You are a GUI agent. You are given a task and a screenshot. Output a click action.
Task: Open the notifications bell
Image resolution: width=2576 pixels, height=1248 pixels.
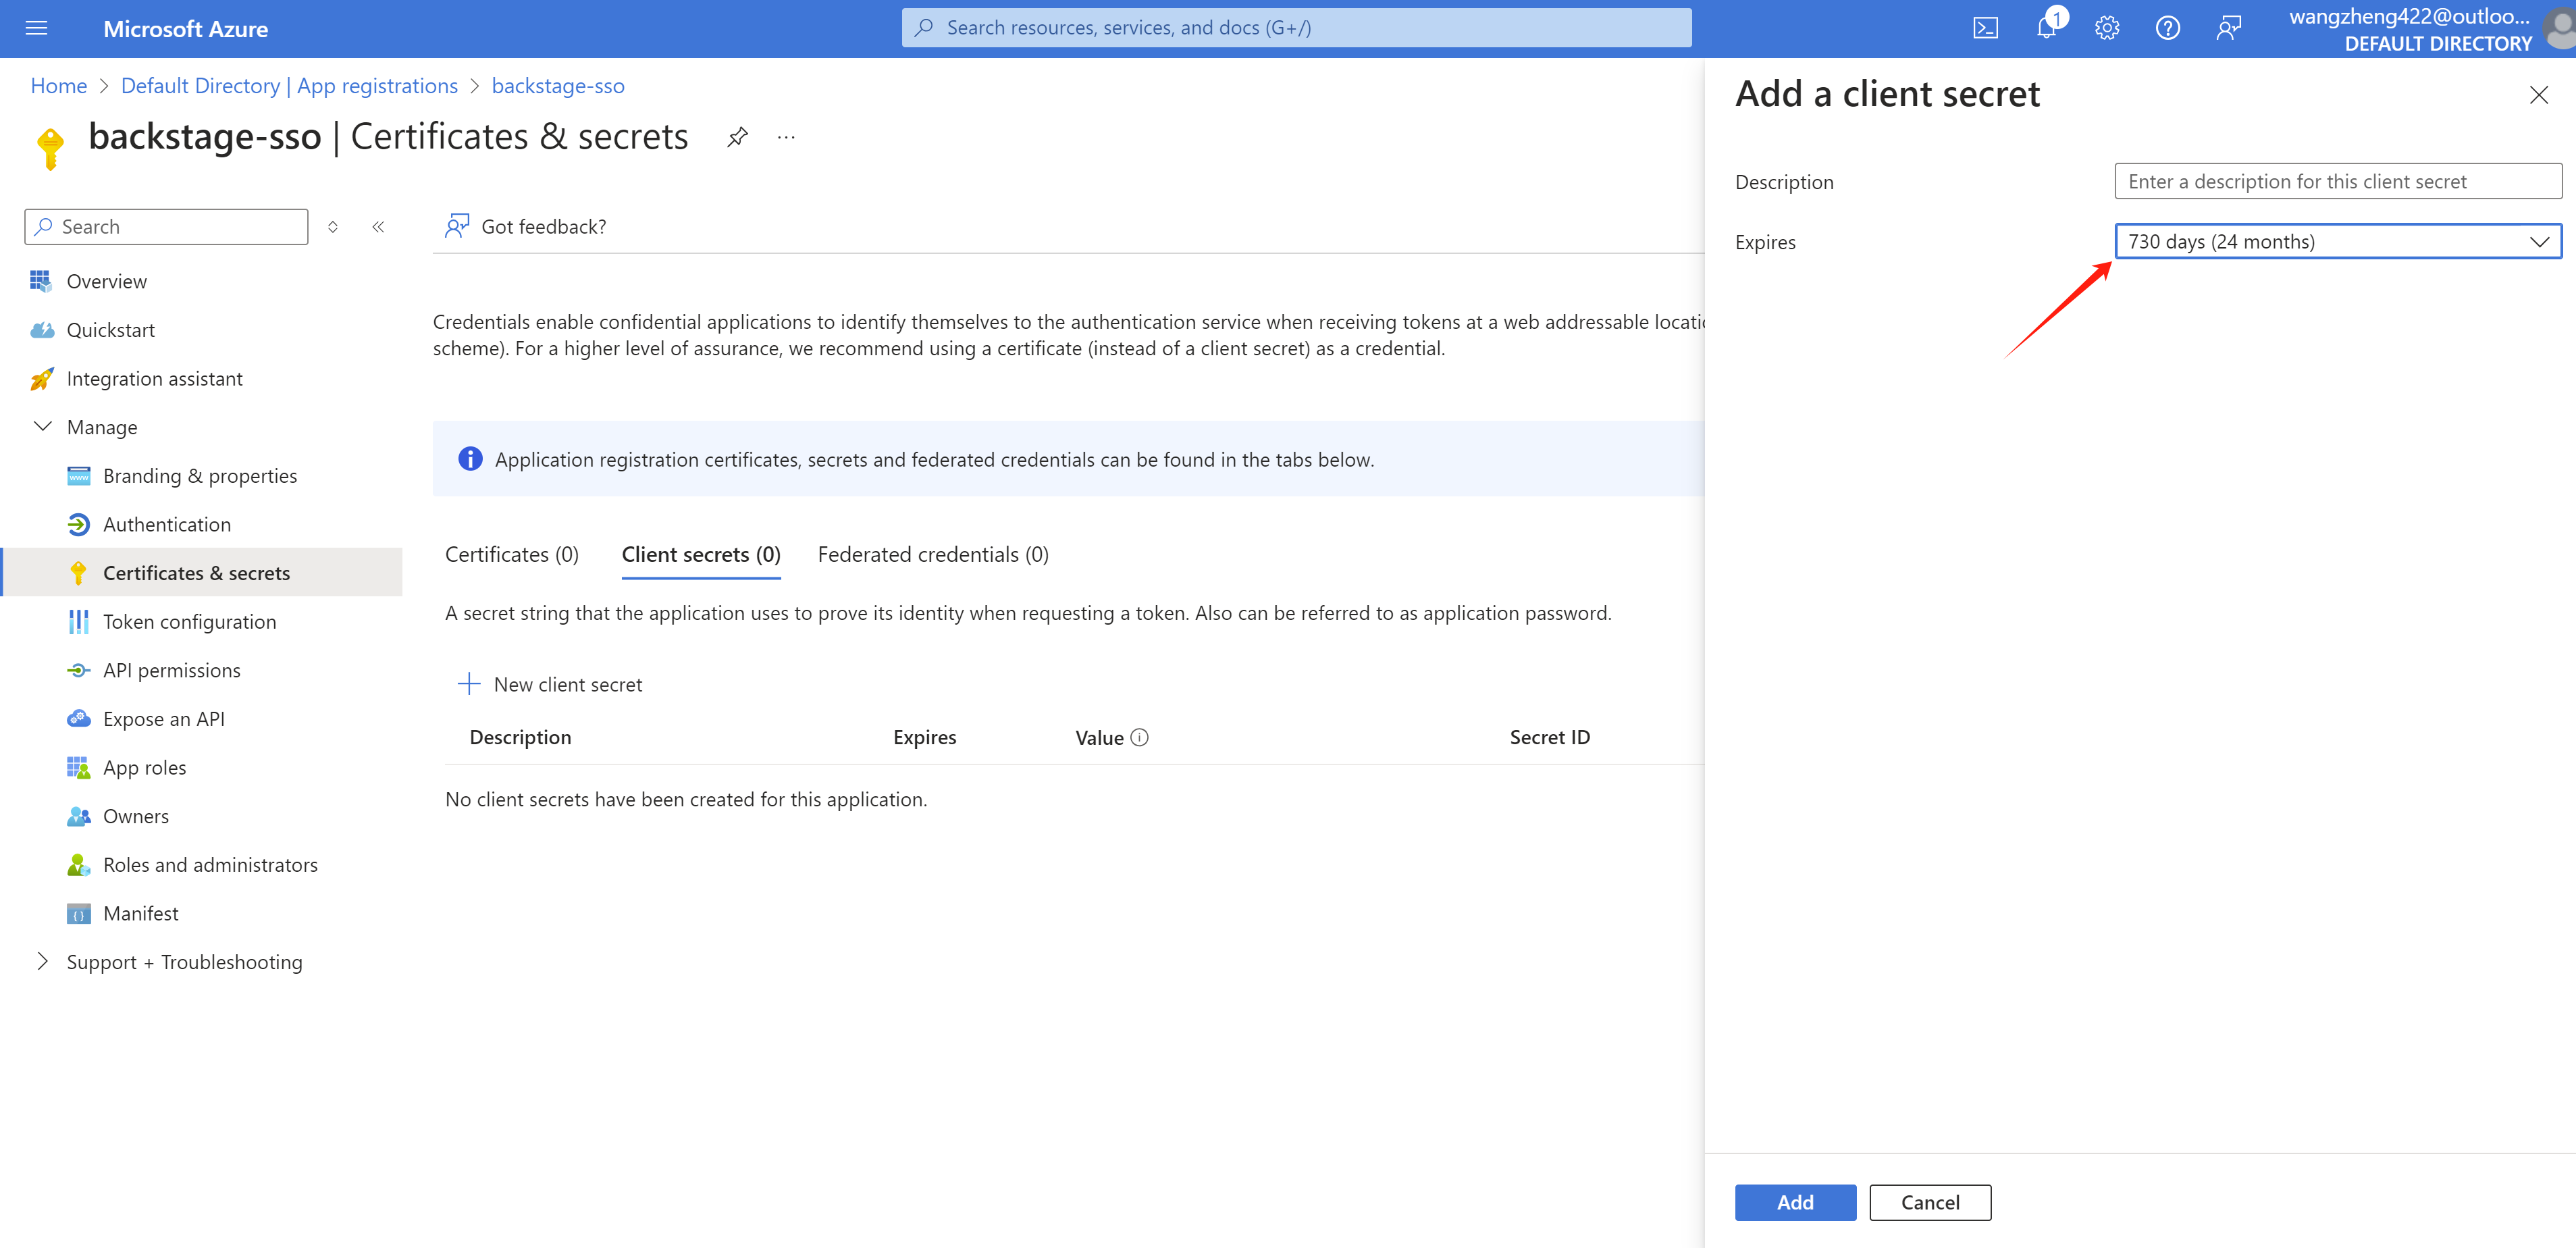2046,28
